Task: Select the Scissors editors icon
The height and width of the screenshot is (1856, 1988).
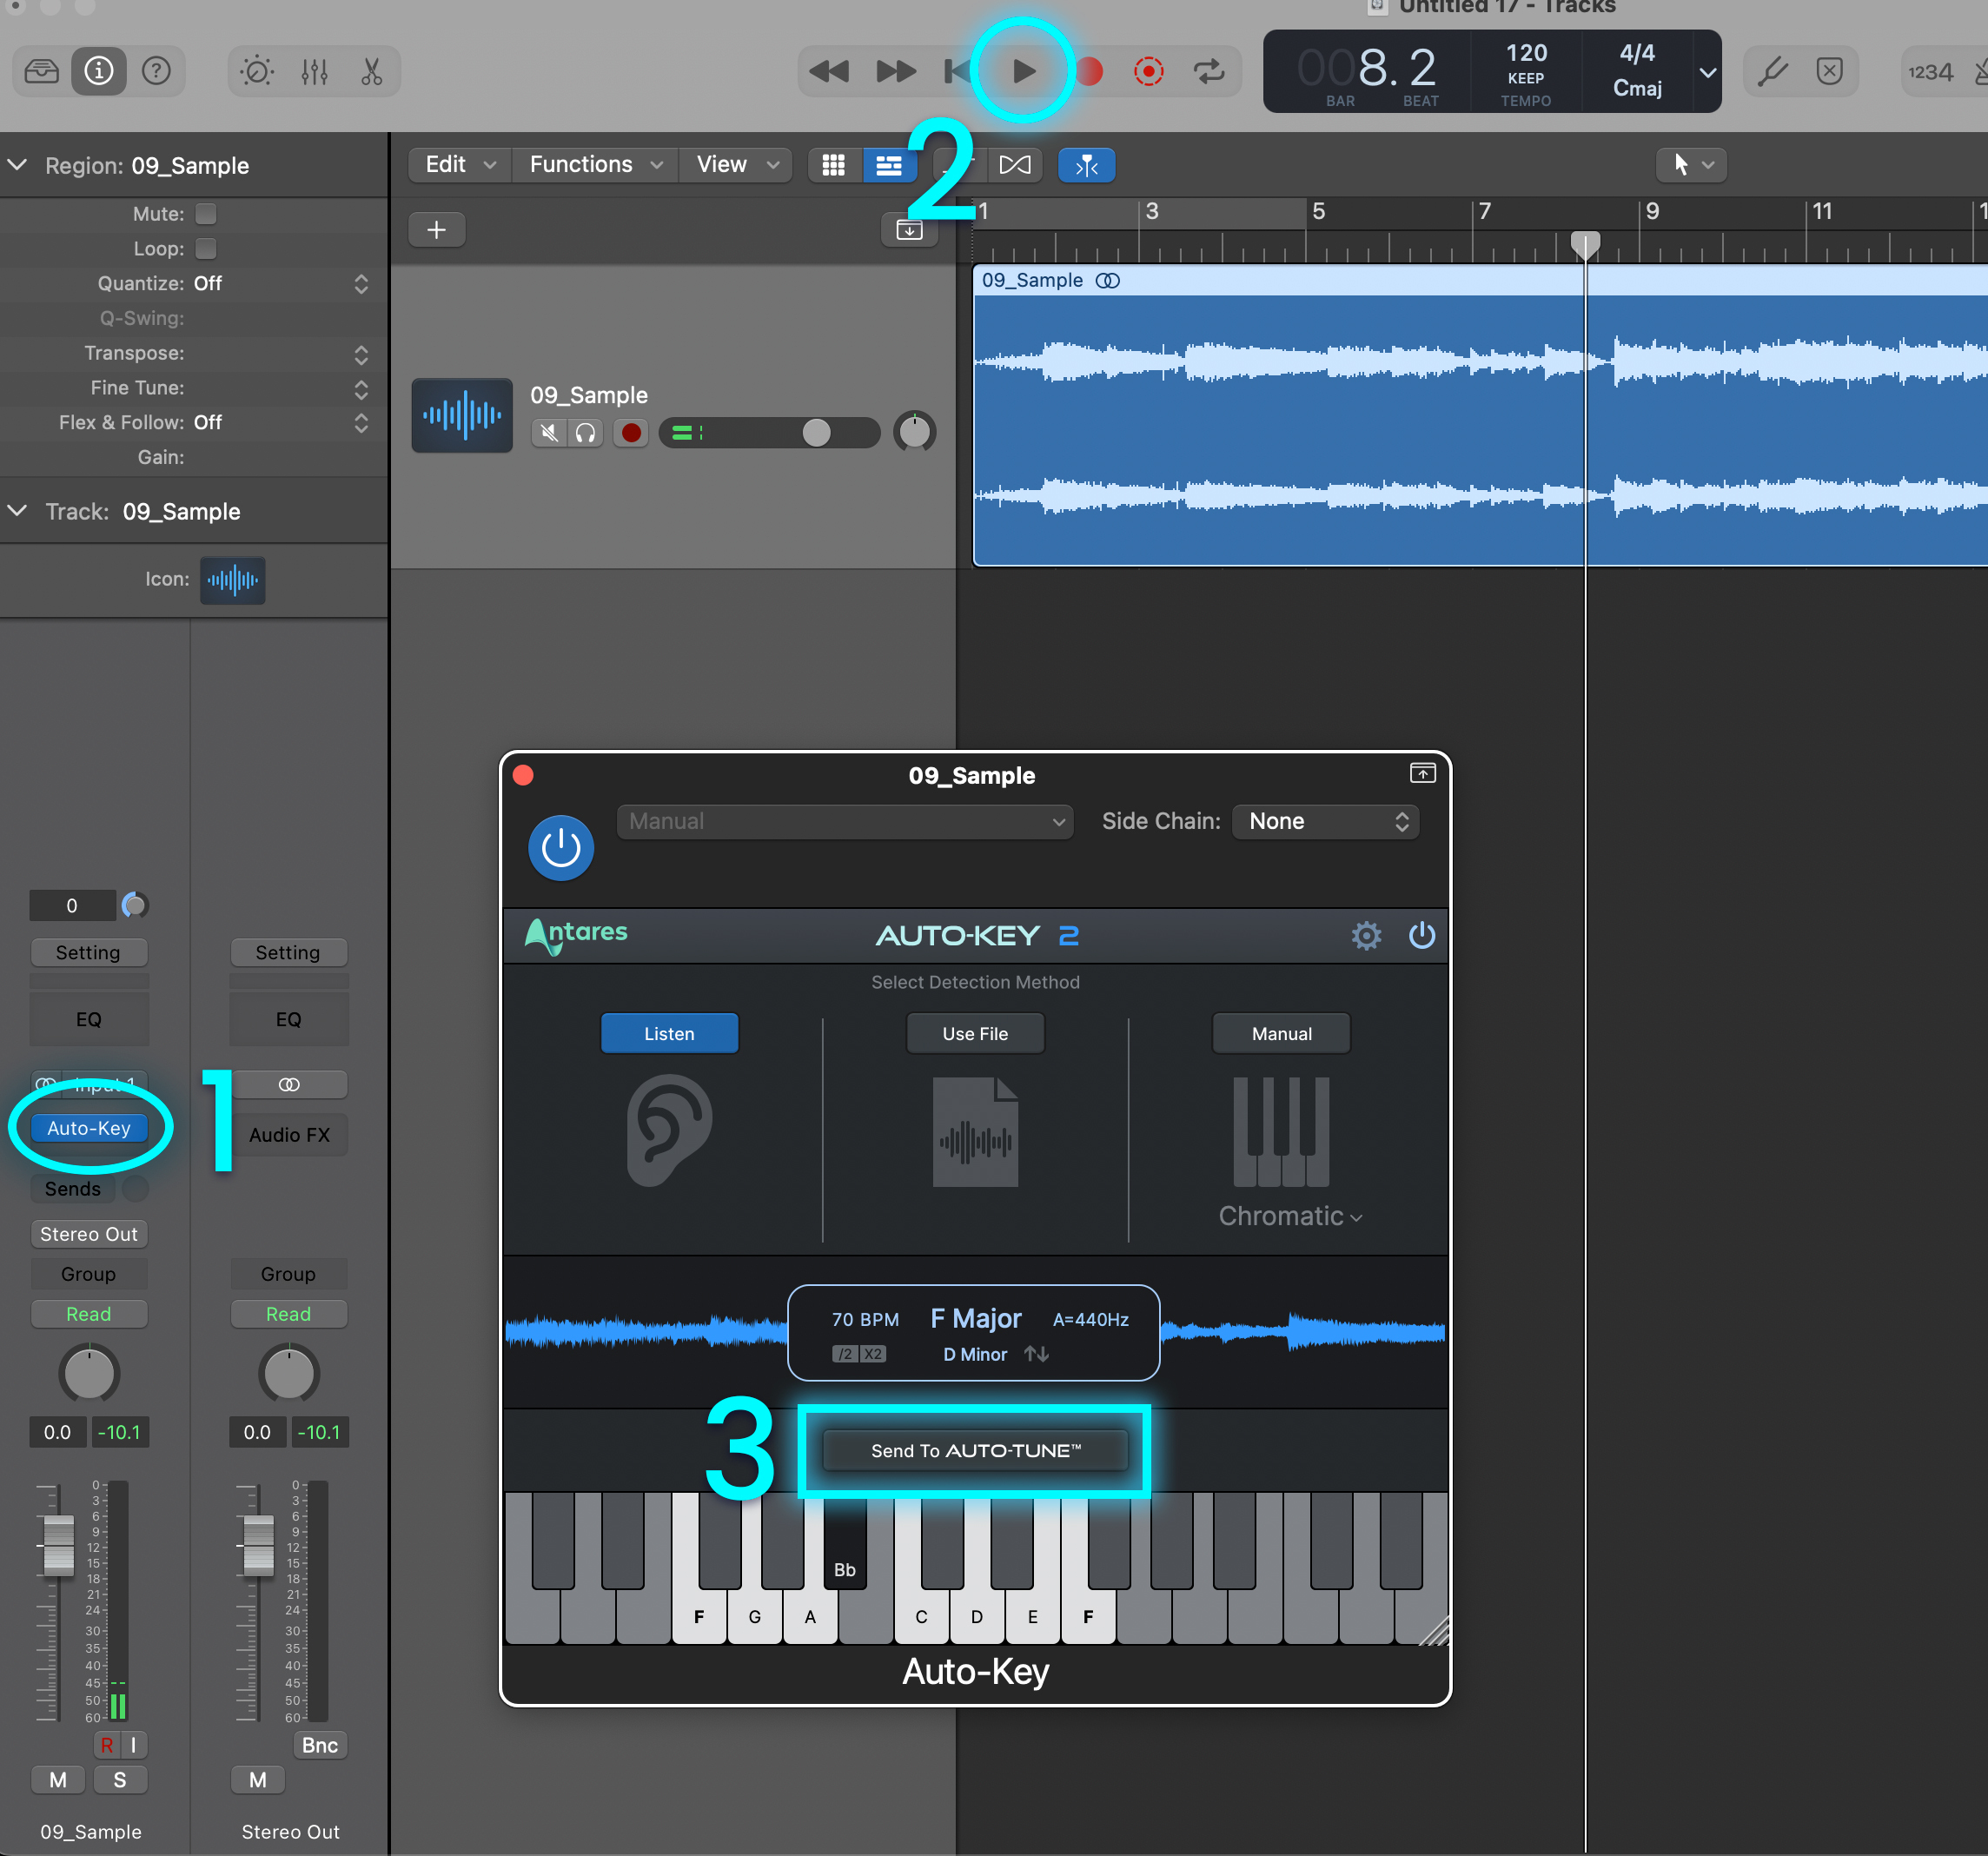Action: coord(371,71)
